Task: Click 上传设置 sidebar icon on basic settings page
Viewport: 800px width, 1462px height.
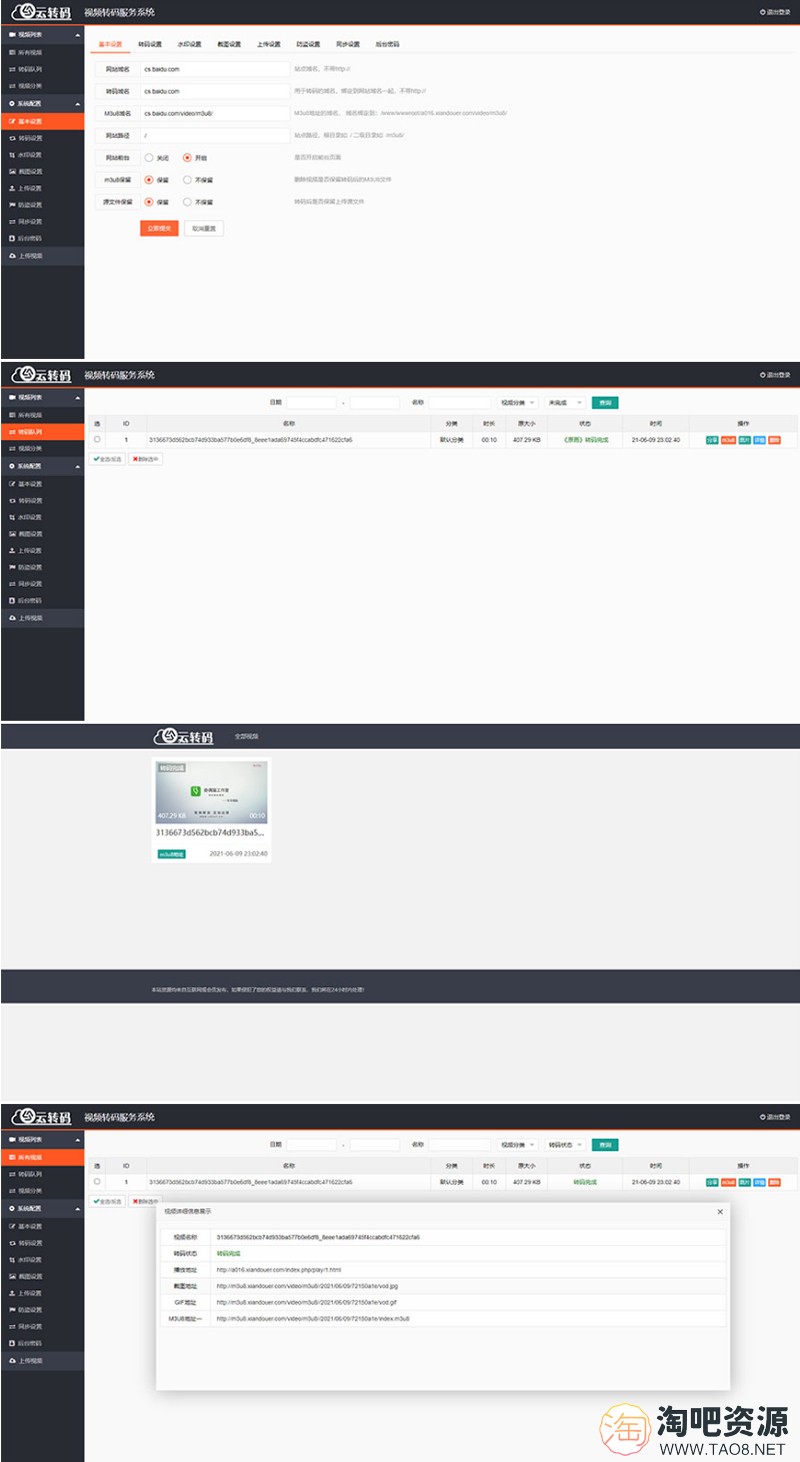Action: coord(12,188)
